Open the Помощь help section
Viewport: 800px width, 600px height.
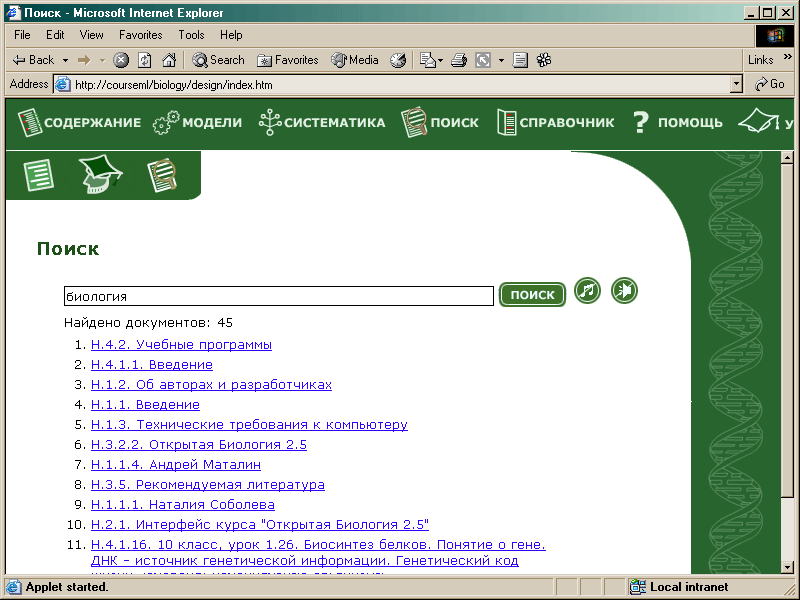coord(677,123)
